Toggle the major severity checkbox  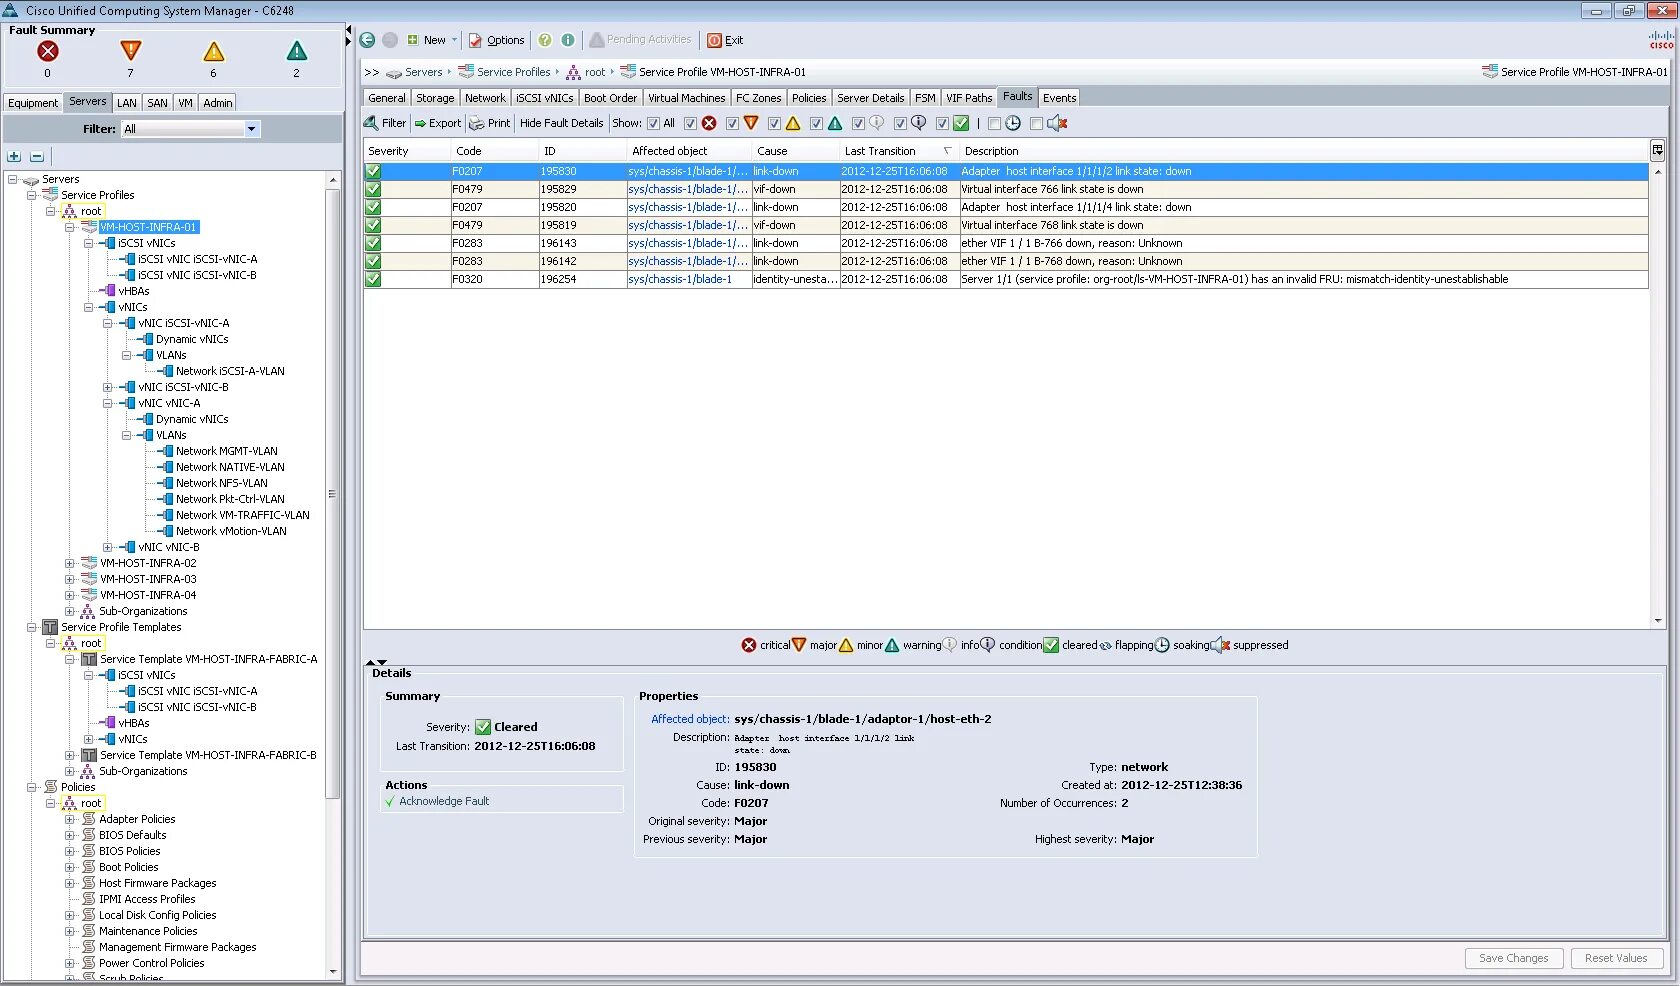(x=732, y=123)
